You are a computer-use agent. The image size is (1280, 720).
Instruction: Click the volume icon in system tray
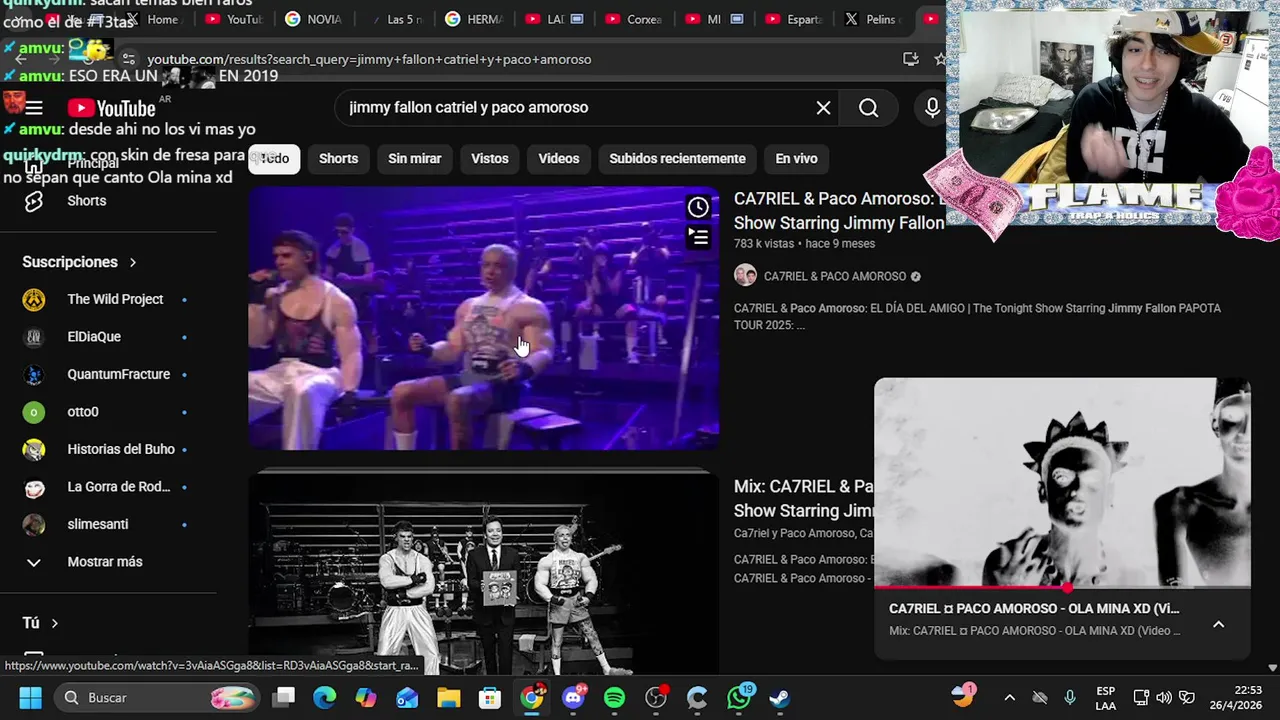[x=1163, y=697]
